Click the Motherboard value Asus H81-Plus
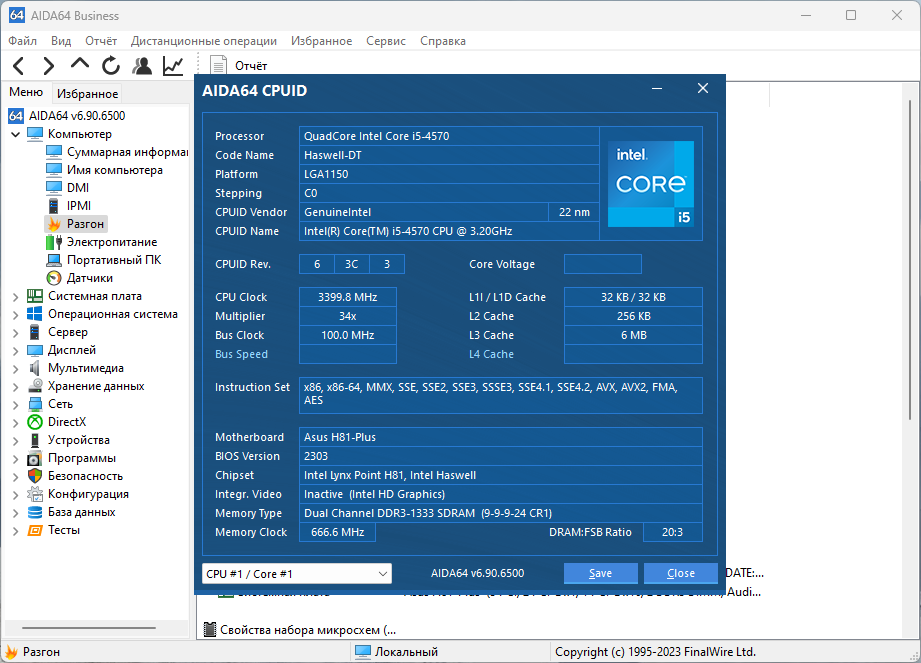 500,437
